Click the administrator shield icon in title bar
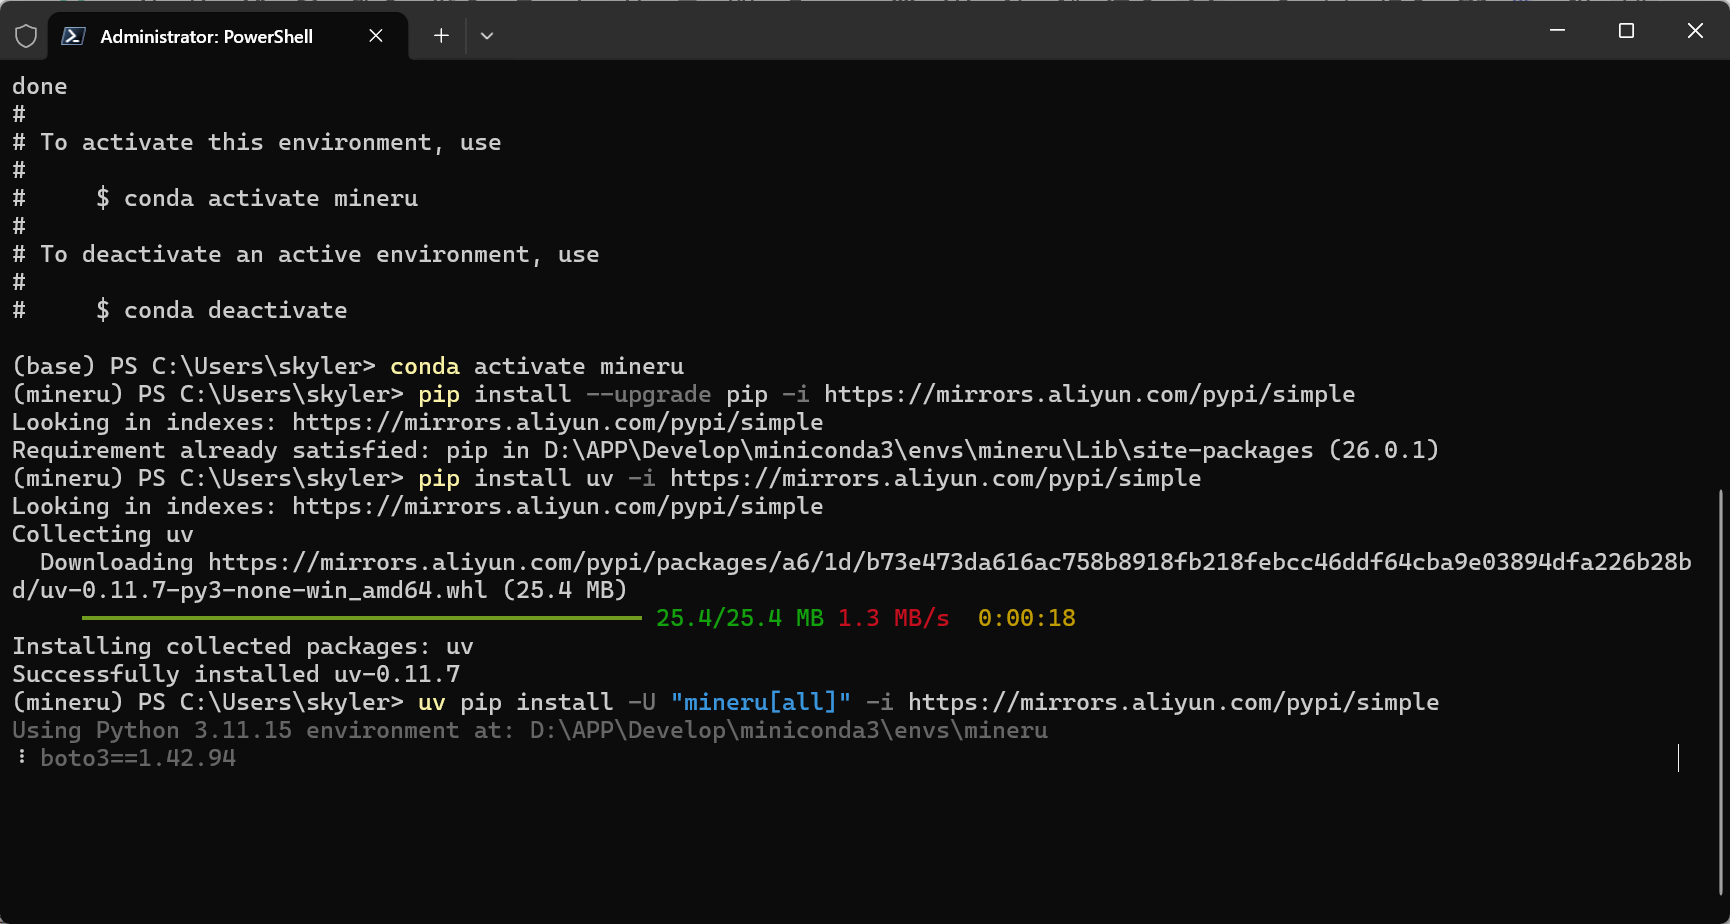The height and width of the screenshot is (924, 1730). click(x=26, y=36)
